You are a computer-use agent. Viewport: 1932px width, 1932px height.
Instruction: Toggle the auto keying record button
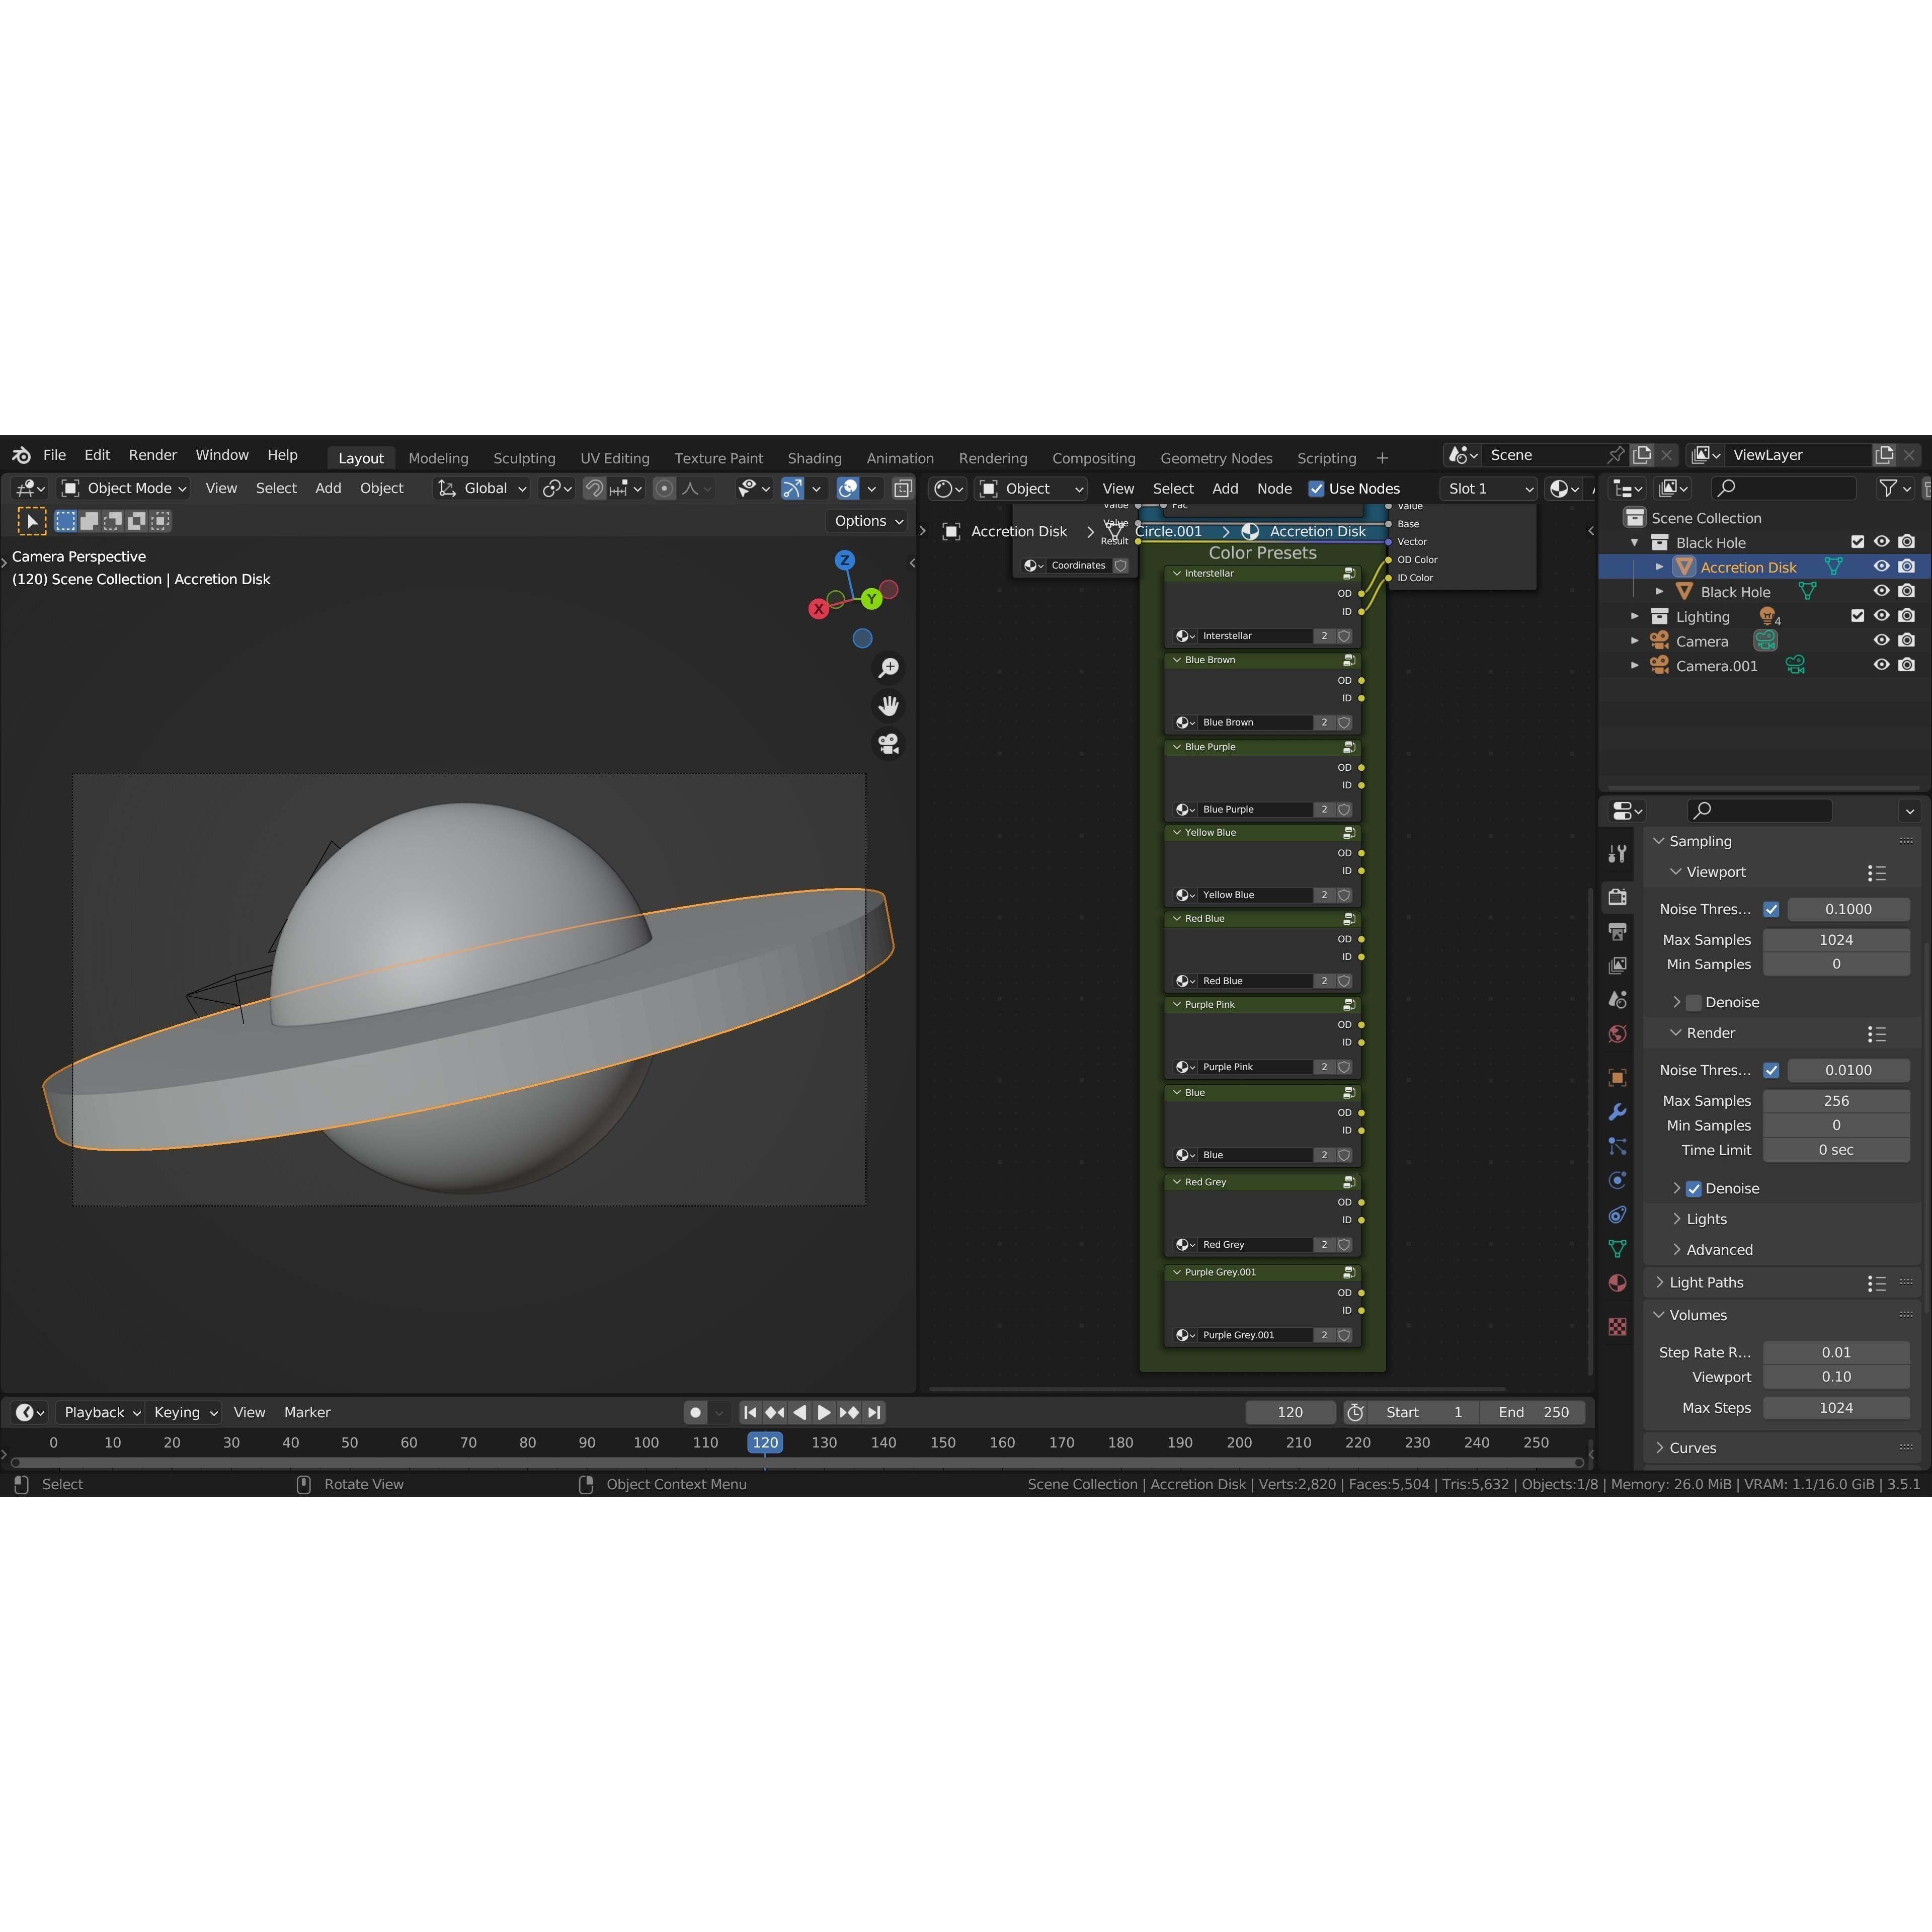[695, 1412]
